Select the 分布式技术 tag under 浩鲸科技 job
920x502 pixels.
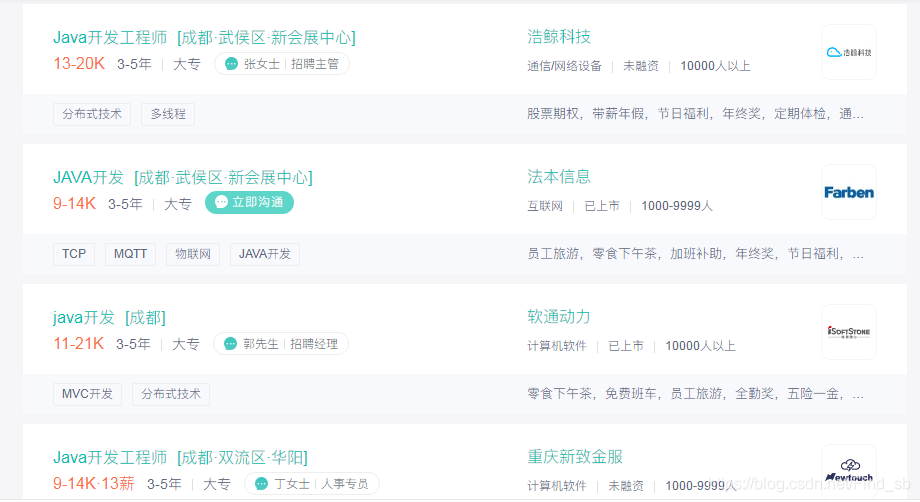pyautogui.click(x=92, y=114)
